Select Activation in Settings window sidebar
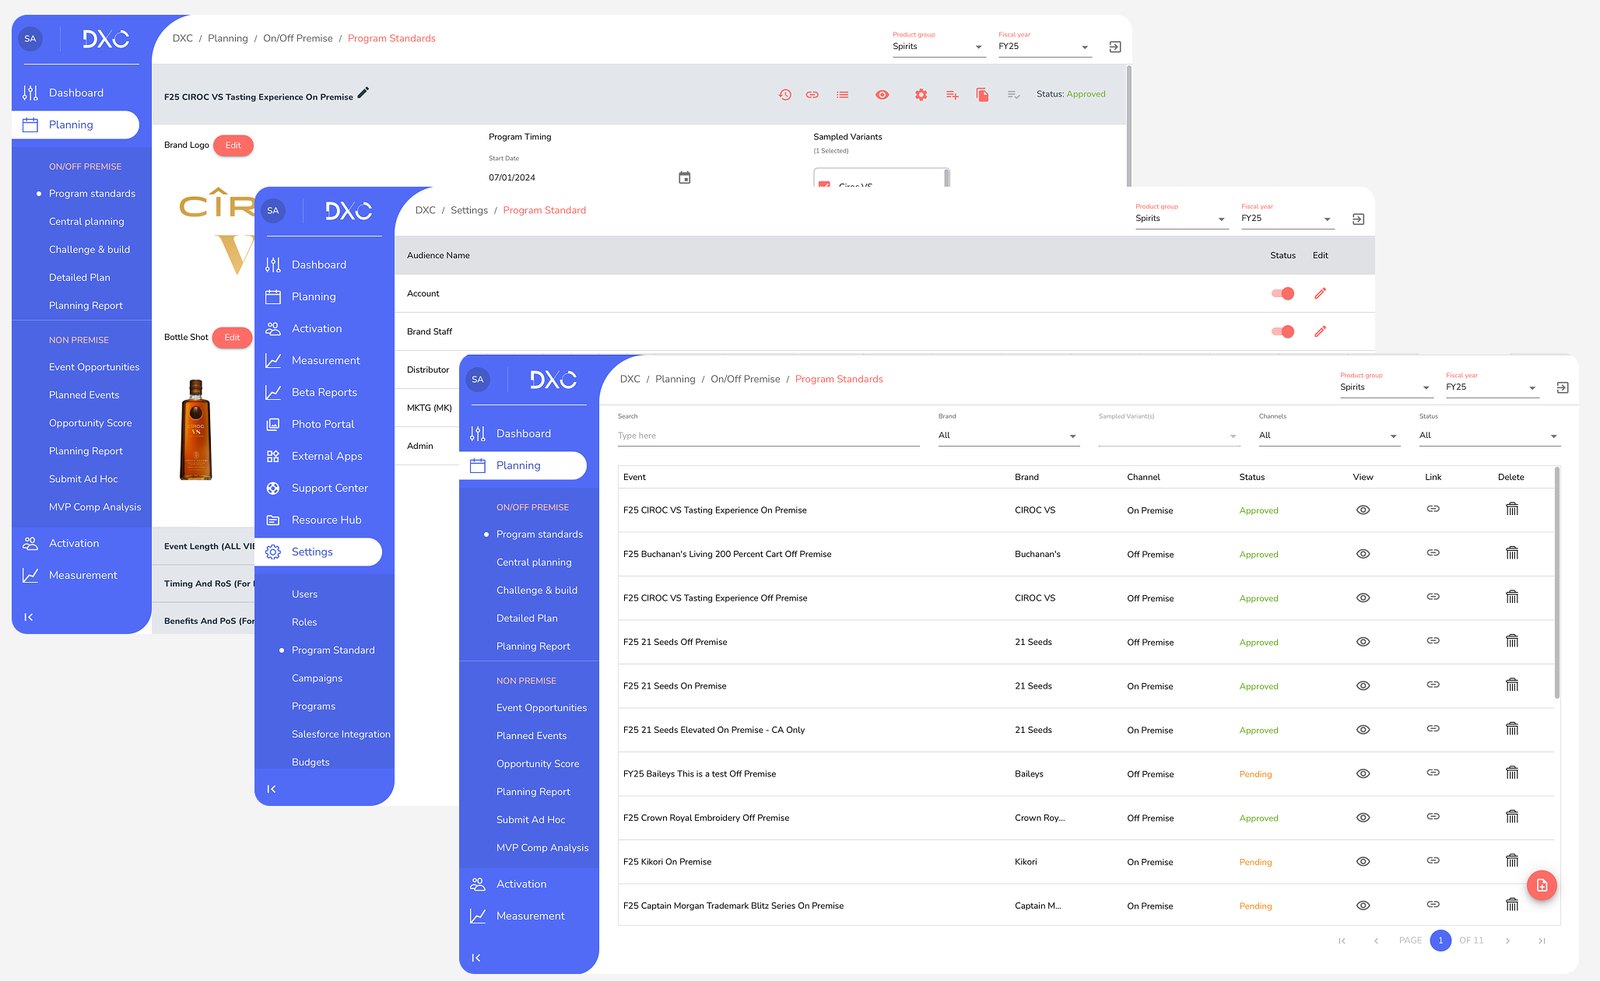The image size is (1600, 981). (x=317, y=329)
